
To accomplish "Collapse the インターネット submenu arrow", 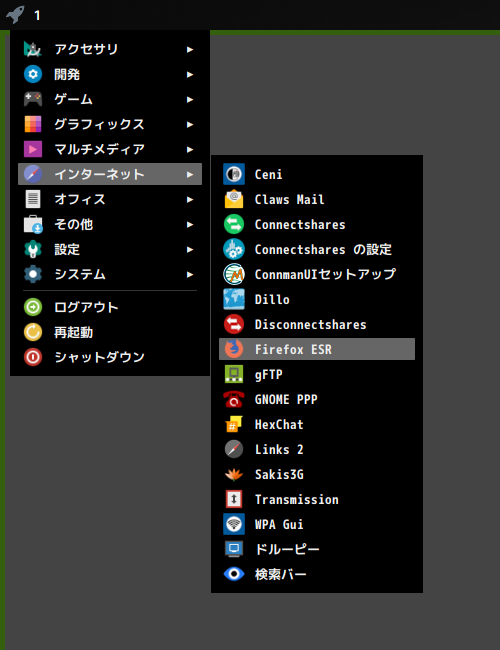I will click(x=190, y=175).
